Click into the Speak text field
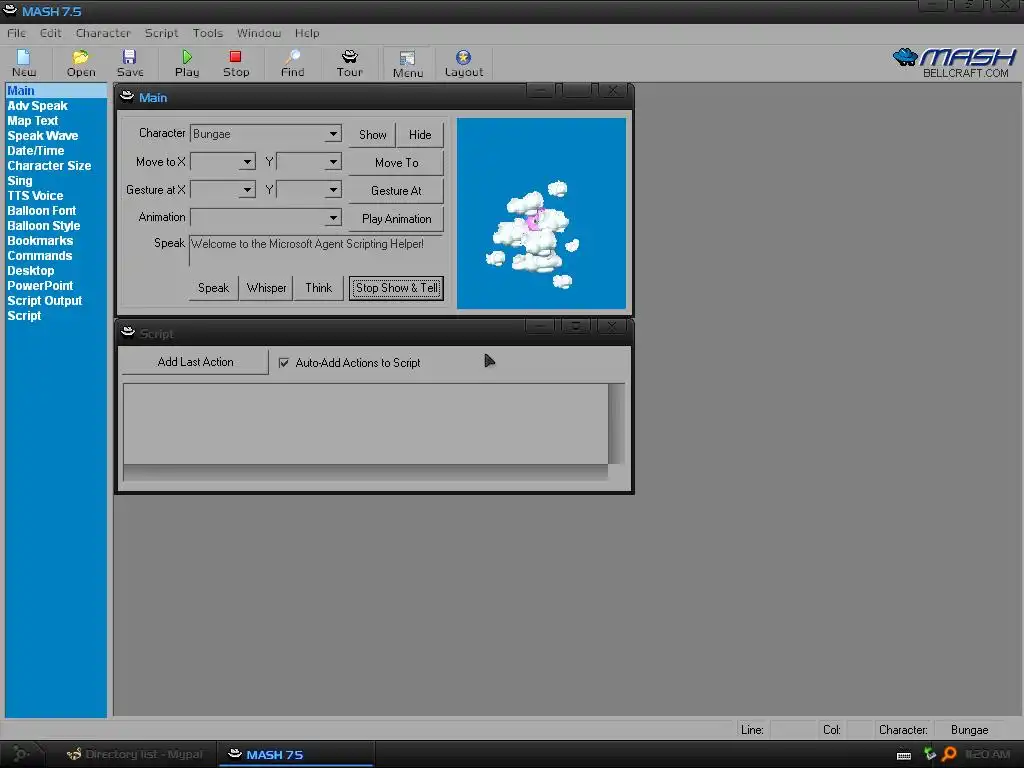This screenshot has height=768, width=1024. pyautogui.click(x=316, y=251)
